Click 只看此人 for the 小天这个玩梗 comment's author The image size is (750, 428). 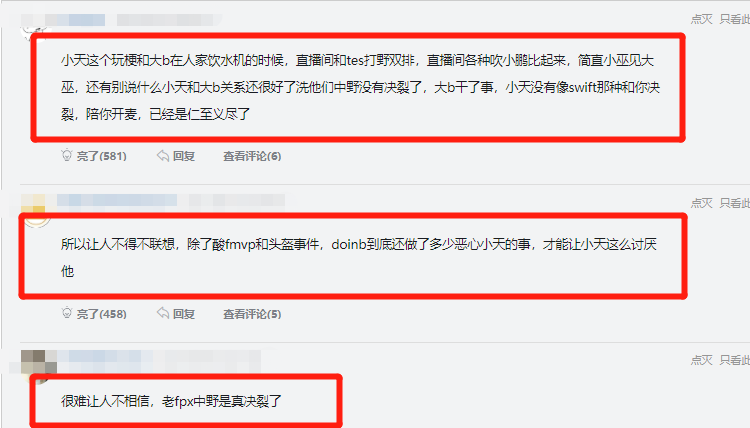[735, 19]
